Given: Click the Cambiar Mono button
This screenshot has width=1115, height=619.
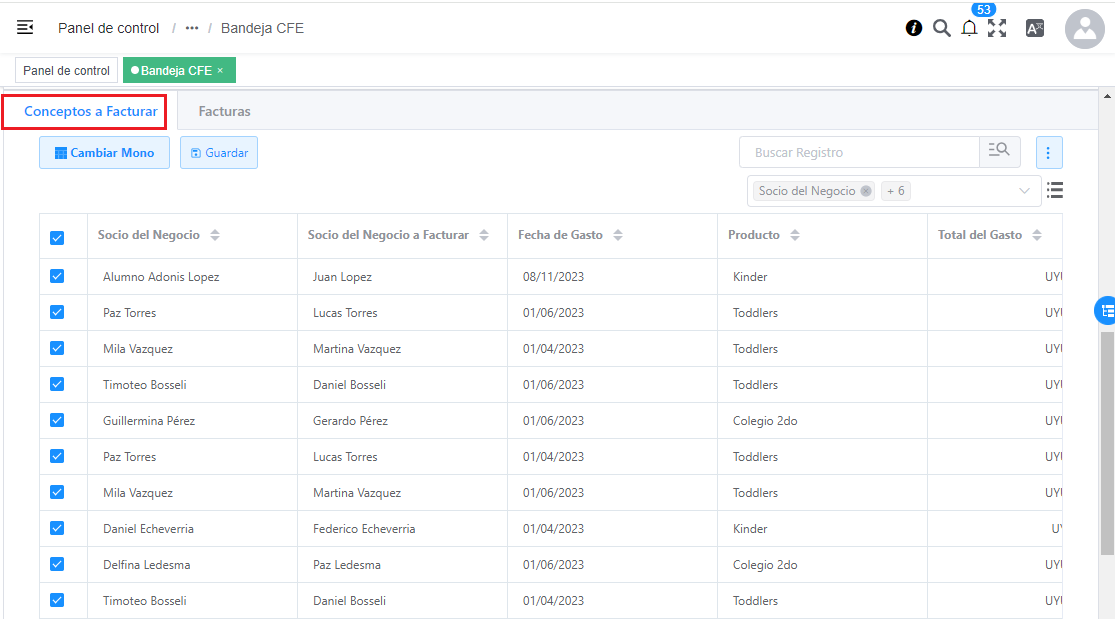Looking at the screenshot, I should click(x=104, y=153).
